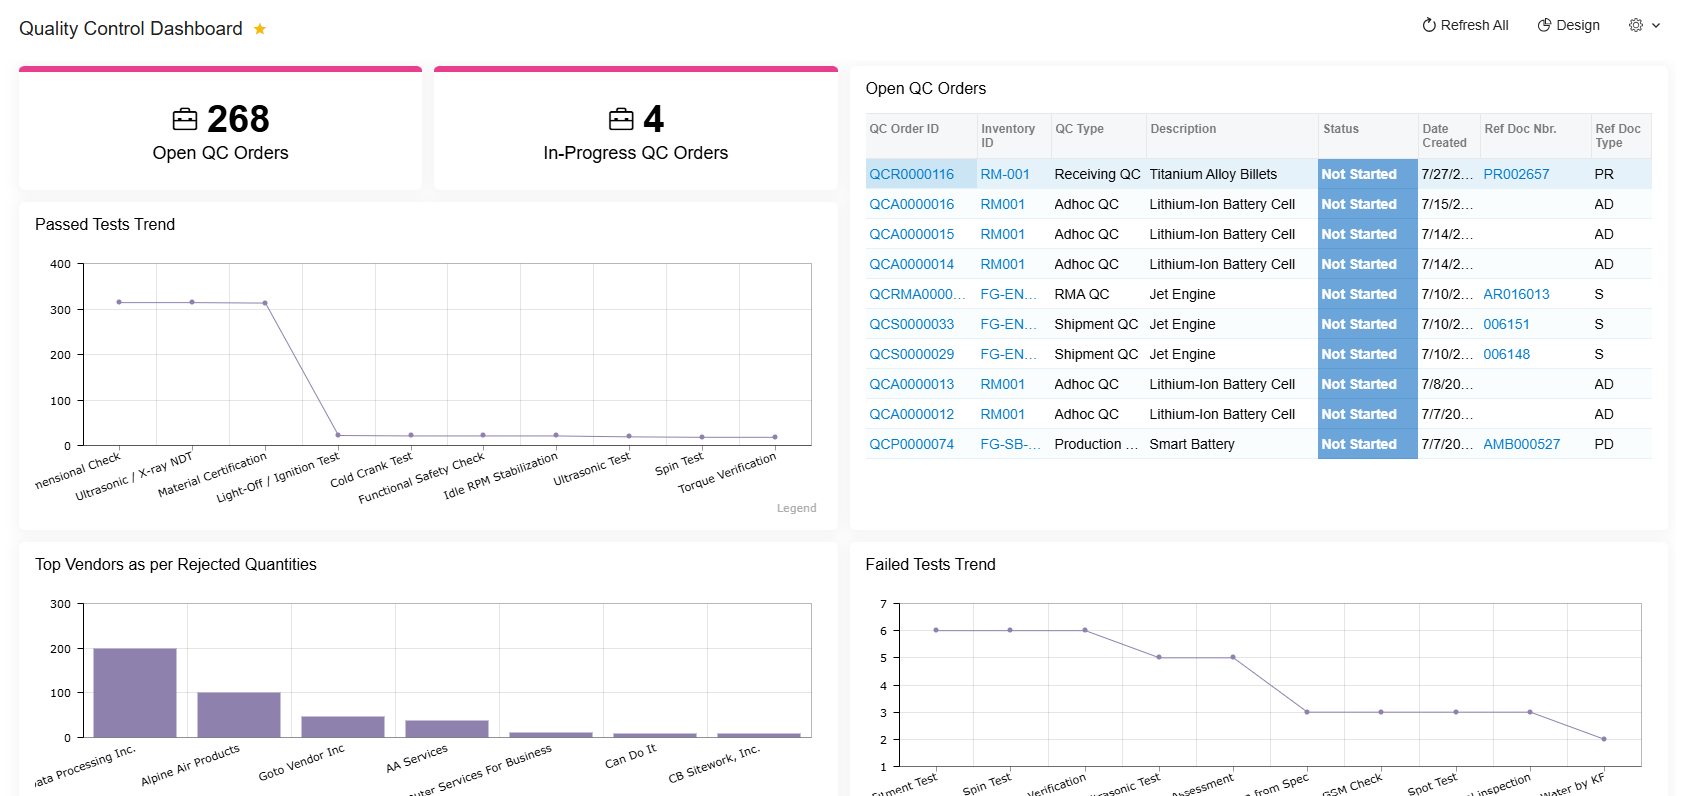1681x796 pixels.
Task: Expand the dropdown chevron beside the gear
Action: point(1656,26)
